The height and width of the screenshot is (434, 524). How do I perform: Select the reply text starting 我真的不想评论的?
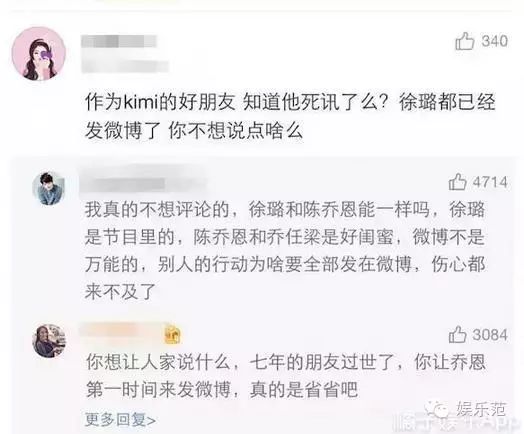point(285,251)
